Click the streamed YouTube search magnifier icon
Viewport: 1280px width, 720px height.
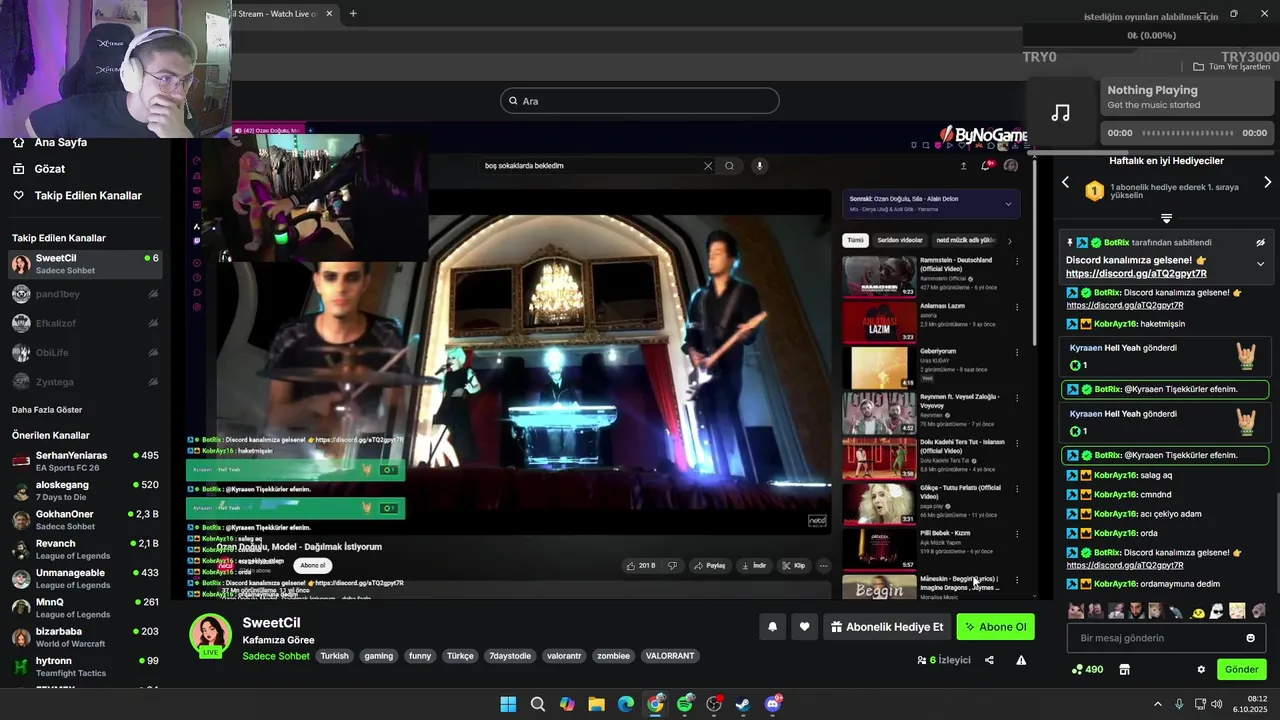(x=729, y=166)
